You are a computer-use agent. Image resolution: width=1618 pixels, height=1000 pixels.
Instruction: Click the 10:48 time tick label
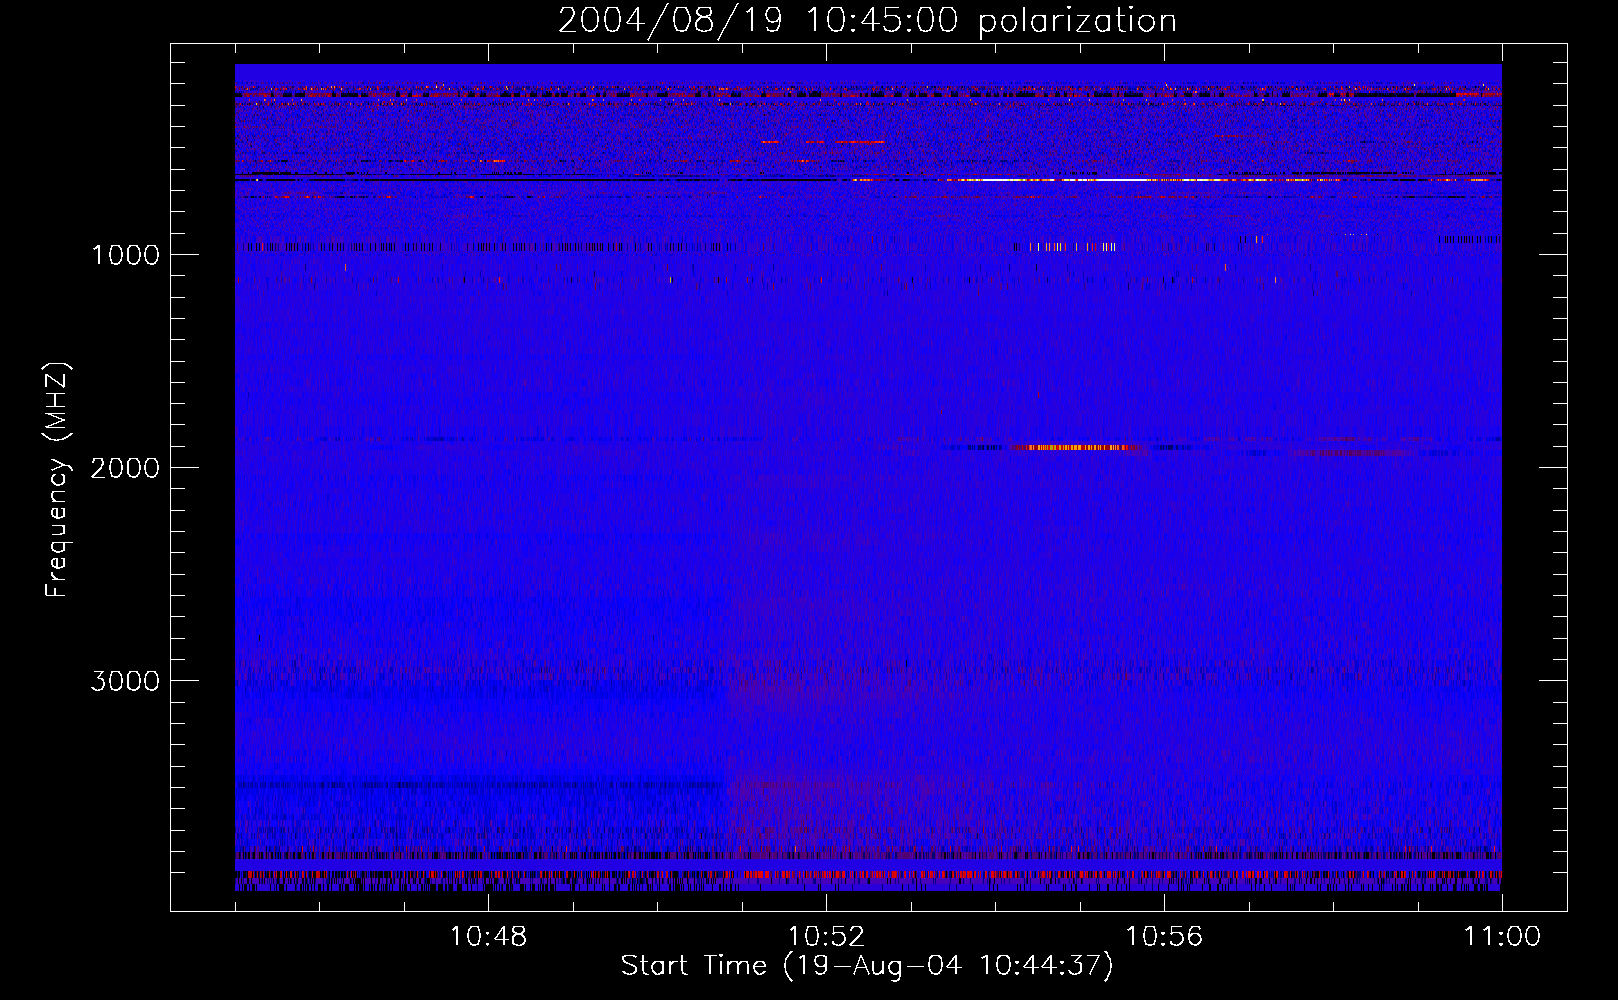click(x=488, y=937)
